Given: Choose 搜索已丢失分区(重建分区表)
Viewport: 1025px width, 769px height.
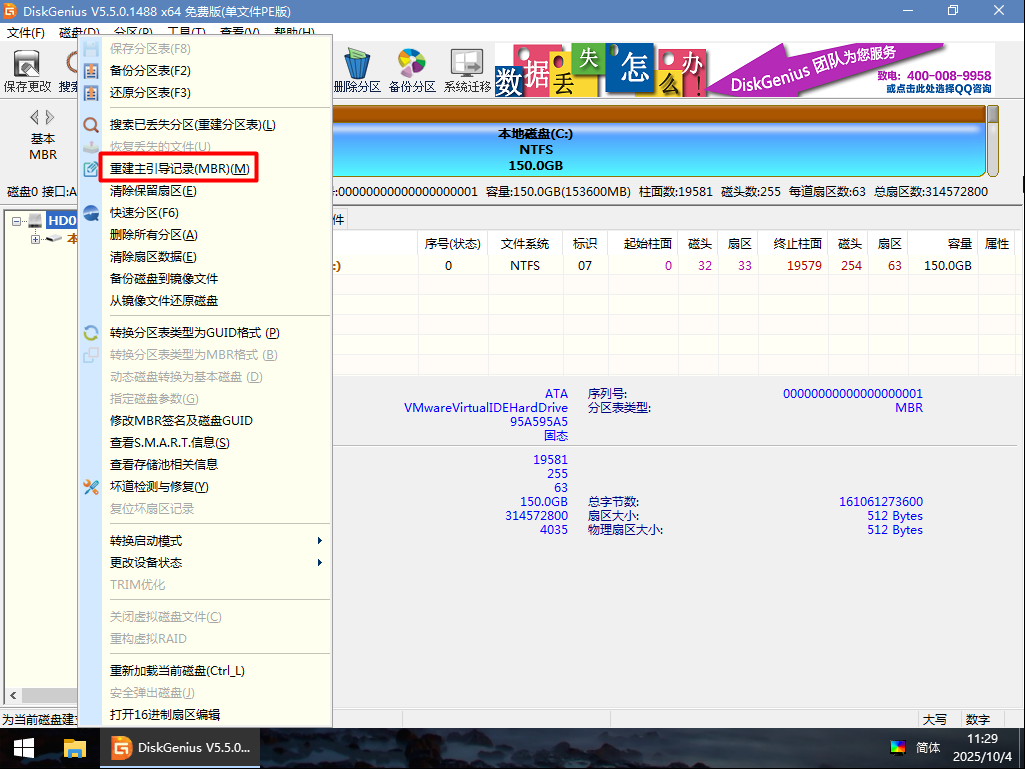Looking at the screenshot, I should tap(193, 124).
